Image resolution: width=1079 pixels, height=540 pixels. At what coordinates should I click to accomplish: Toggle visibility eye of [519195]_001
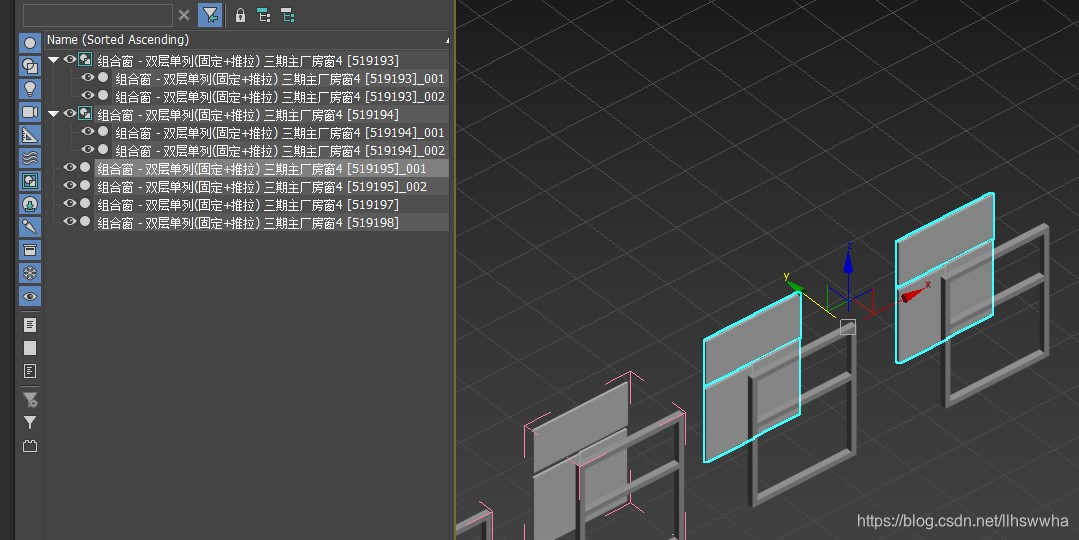coord(70,166)
